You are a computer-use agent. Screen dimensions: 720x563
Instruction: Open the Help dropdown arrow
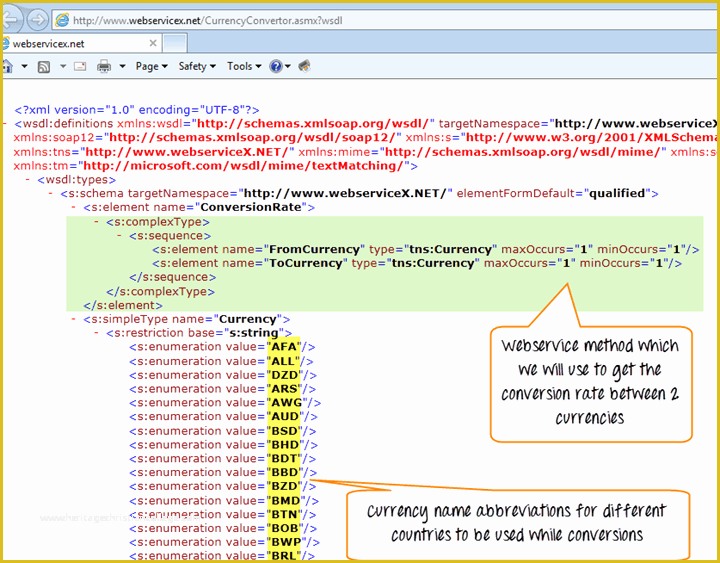click(x=287, y=67)
